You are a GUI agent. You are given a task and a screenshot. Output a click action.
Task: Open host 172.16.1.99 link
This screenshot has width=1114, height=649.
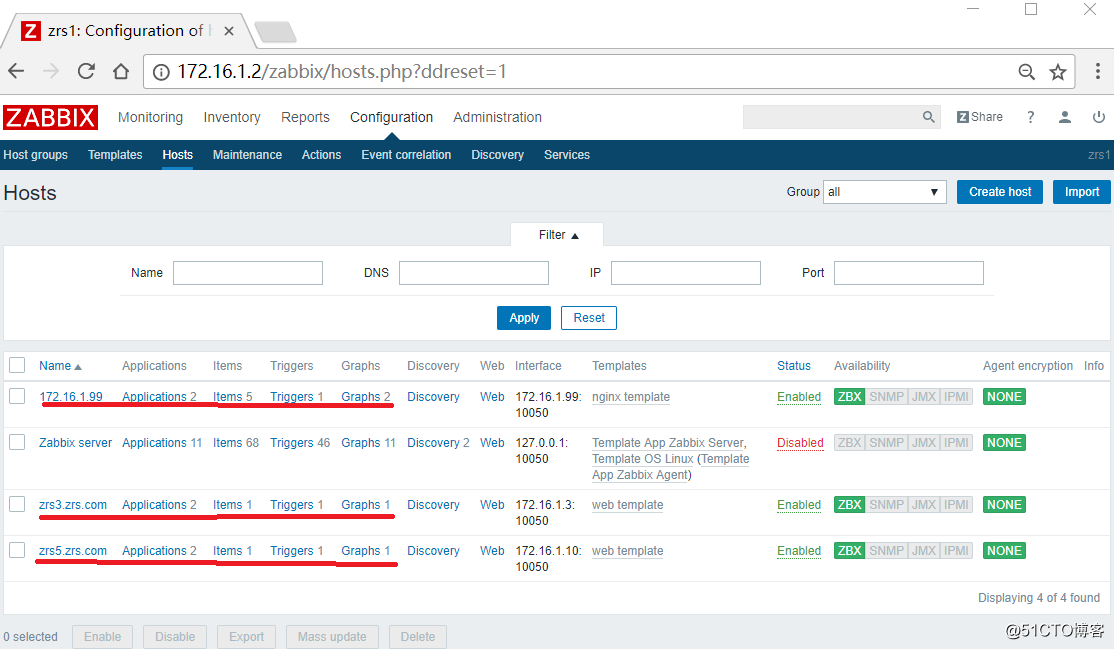(x=71, y=397)
